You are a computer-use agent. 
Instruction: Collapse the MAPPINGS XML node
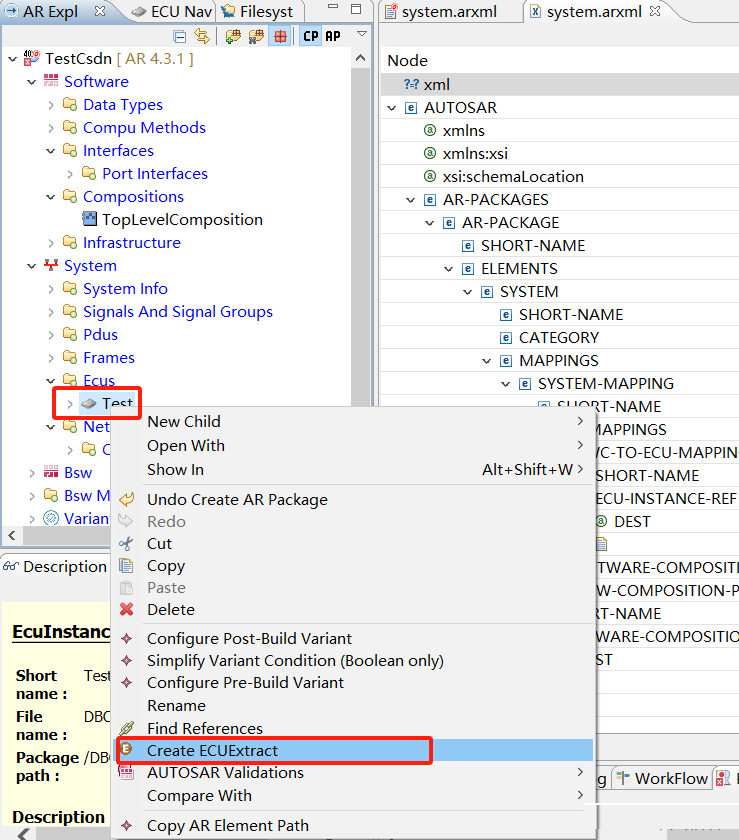487,361
